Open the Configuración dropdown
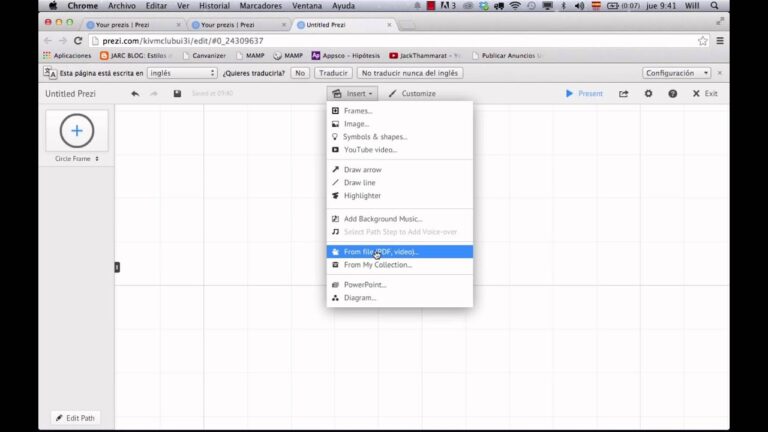Viewport: 768px width, 432px height. [x=676, y=73]
